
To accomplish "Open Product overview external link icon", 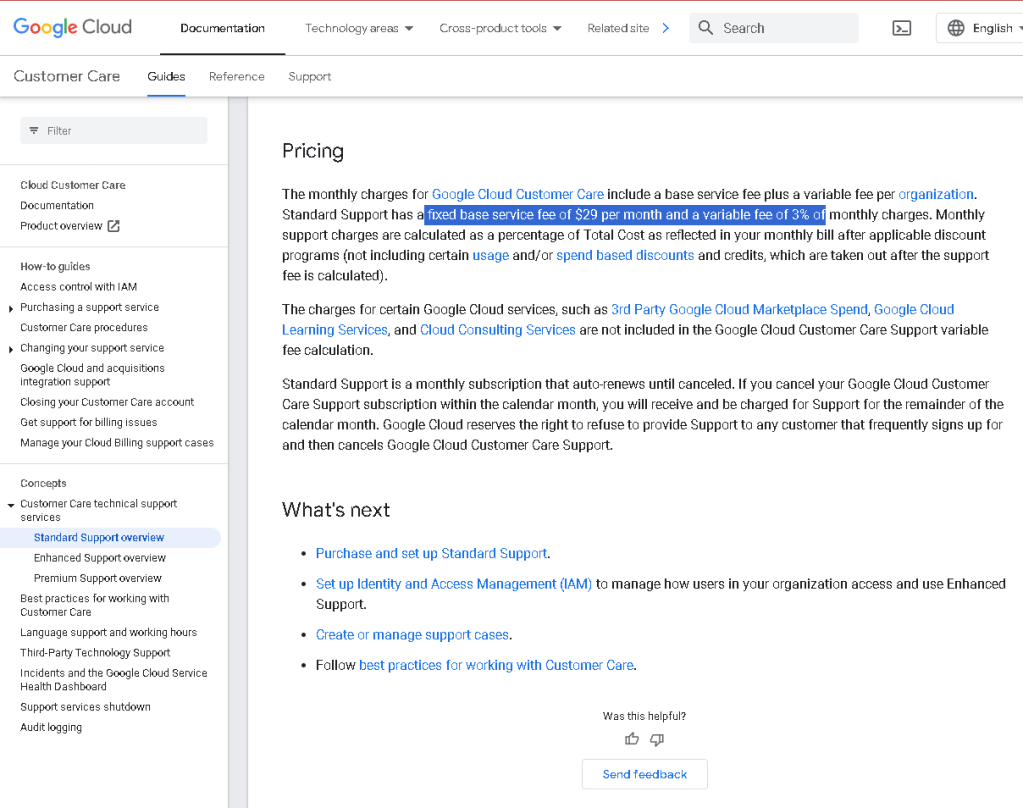I will [x=114, y=226].
